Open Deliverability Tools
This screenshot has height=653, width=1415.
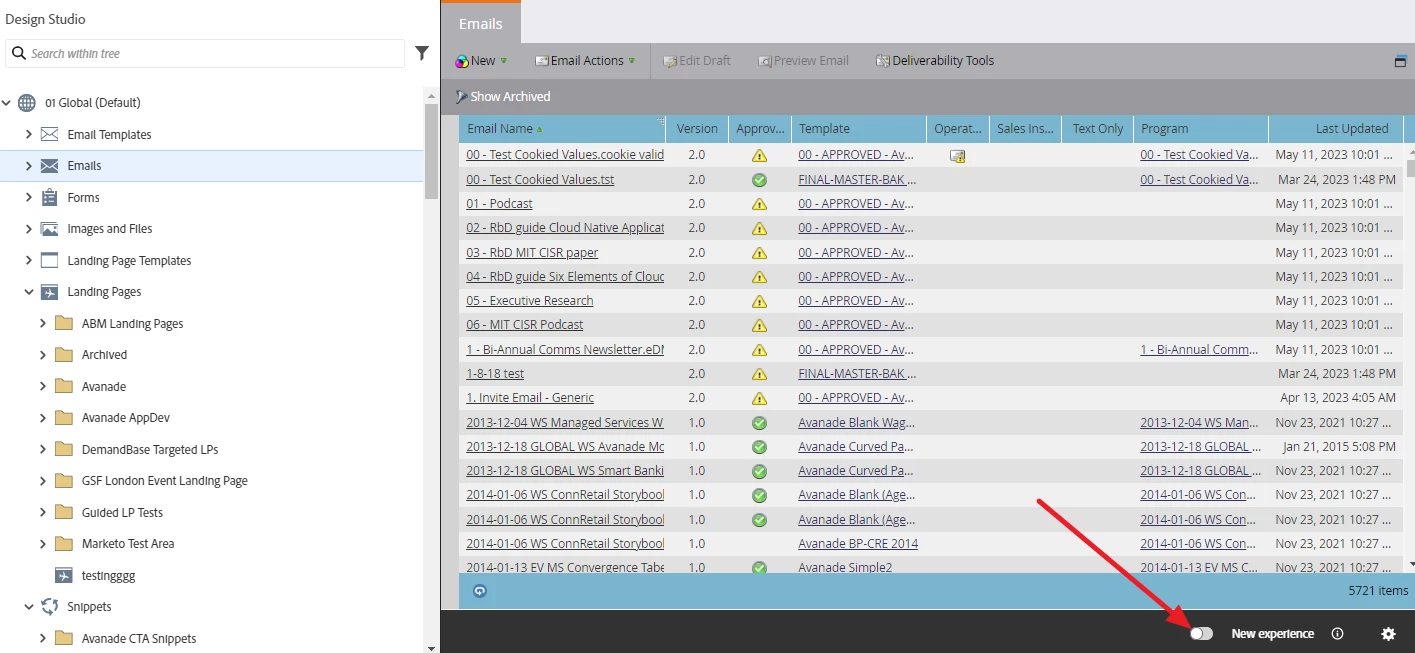pos(934,61)
